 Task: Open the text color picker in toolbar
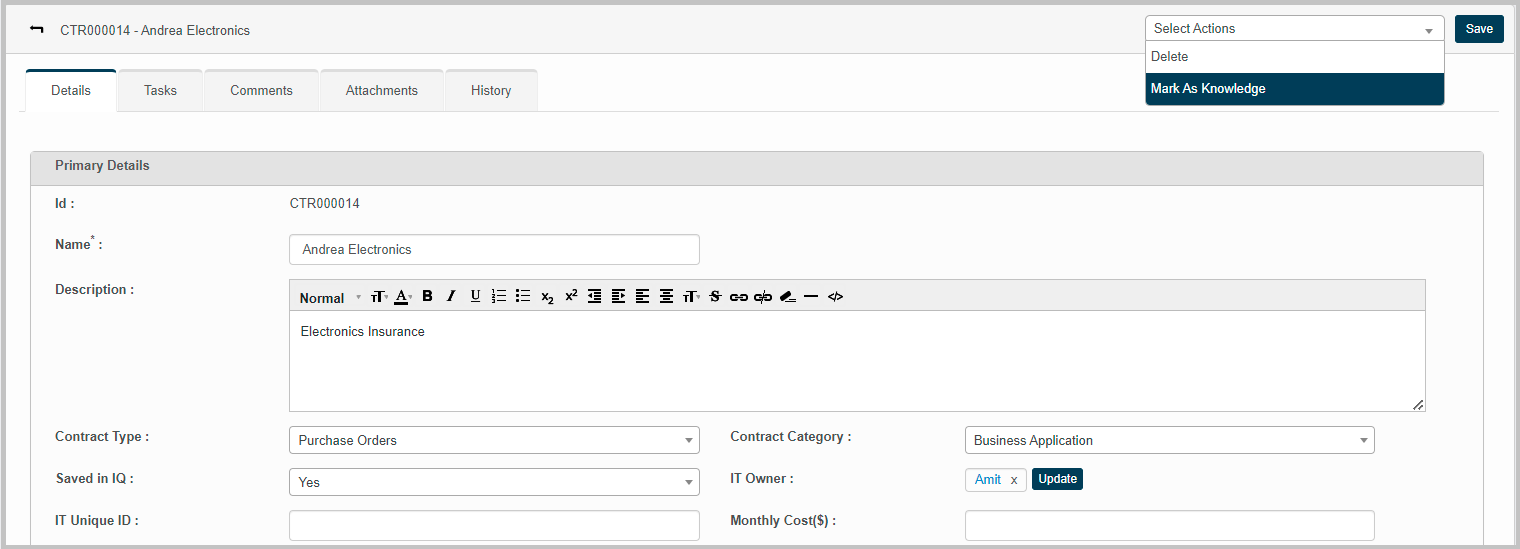(402, 296)
